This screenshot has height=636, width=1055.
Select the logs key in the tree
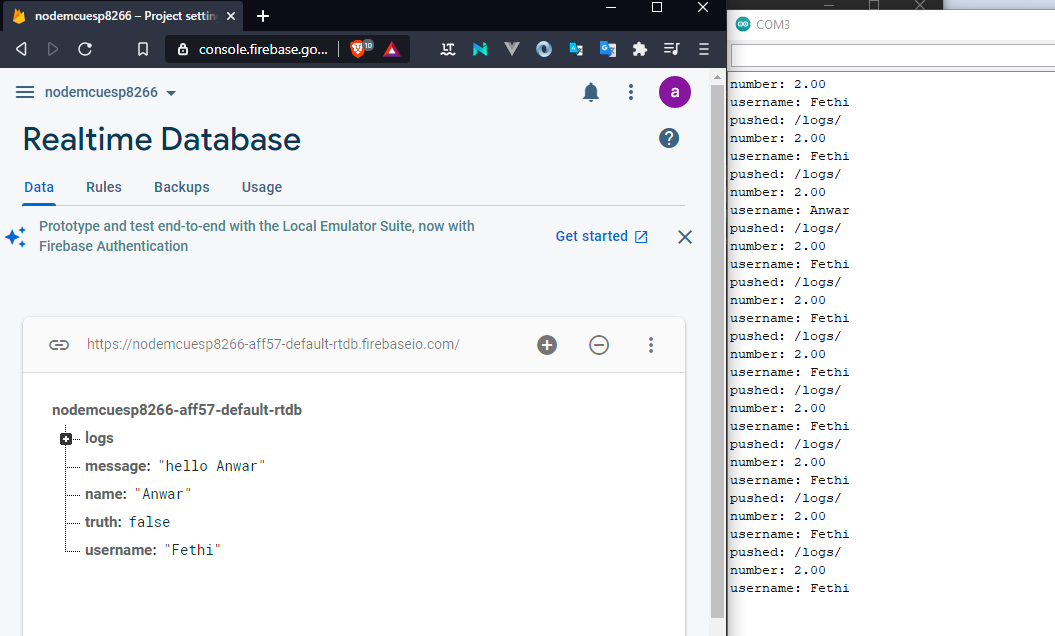click(x=99, y=438)
